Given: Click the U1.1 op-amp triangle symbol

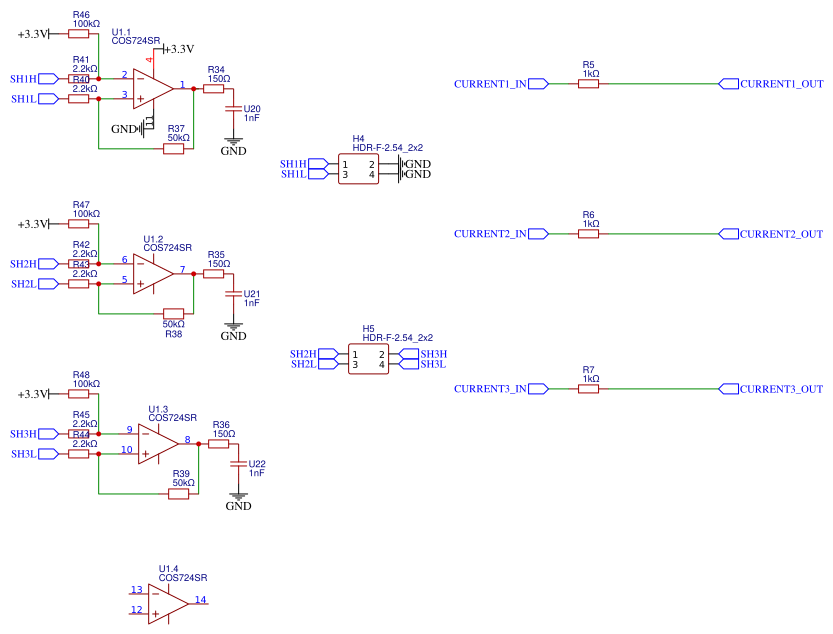Looking at the screenshot, I should pyautogui.click(x=153, y=89).
